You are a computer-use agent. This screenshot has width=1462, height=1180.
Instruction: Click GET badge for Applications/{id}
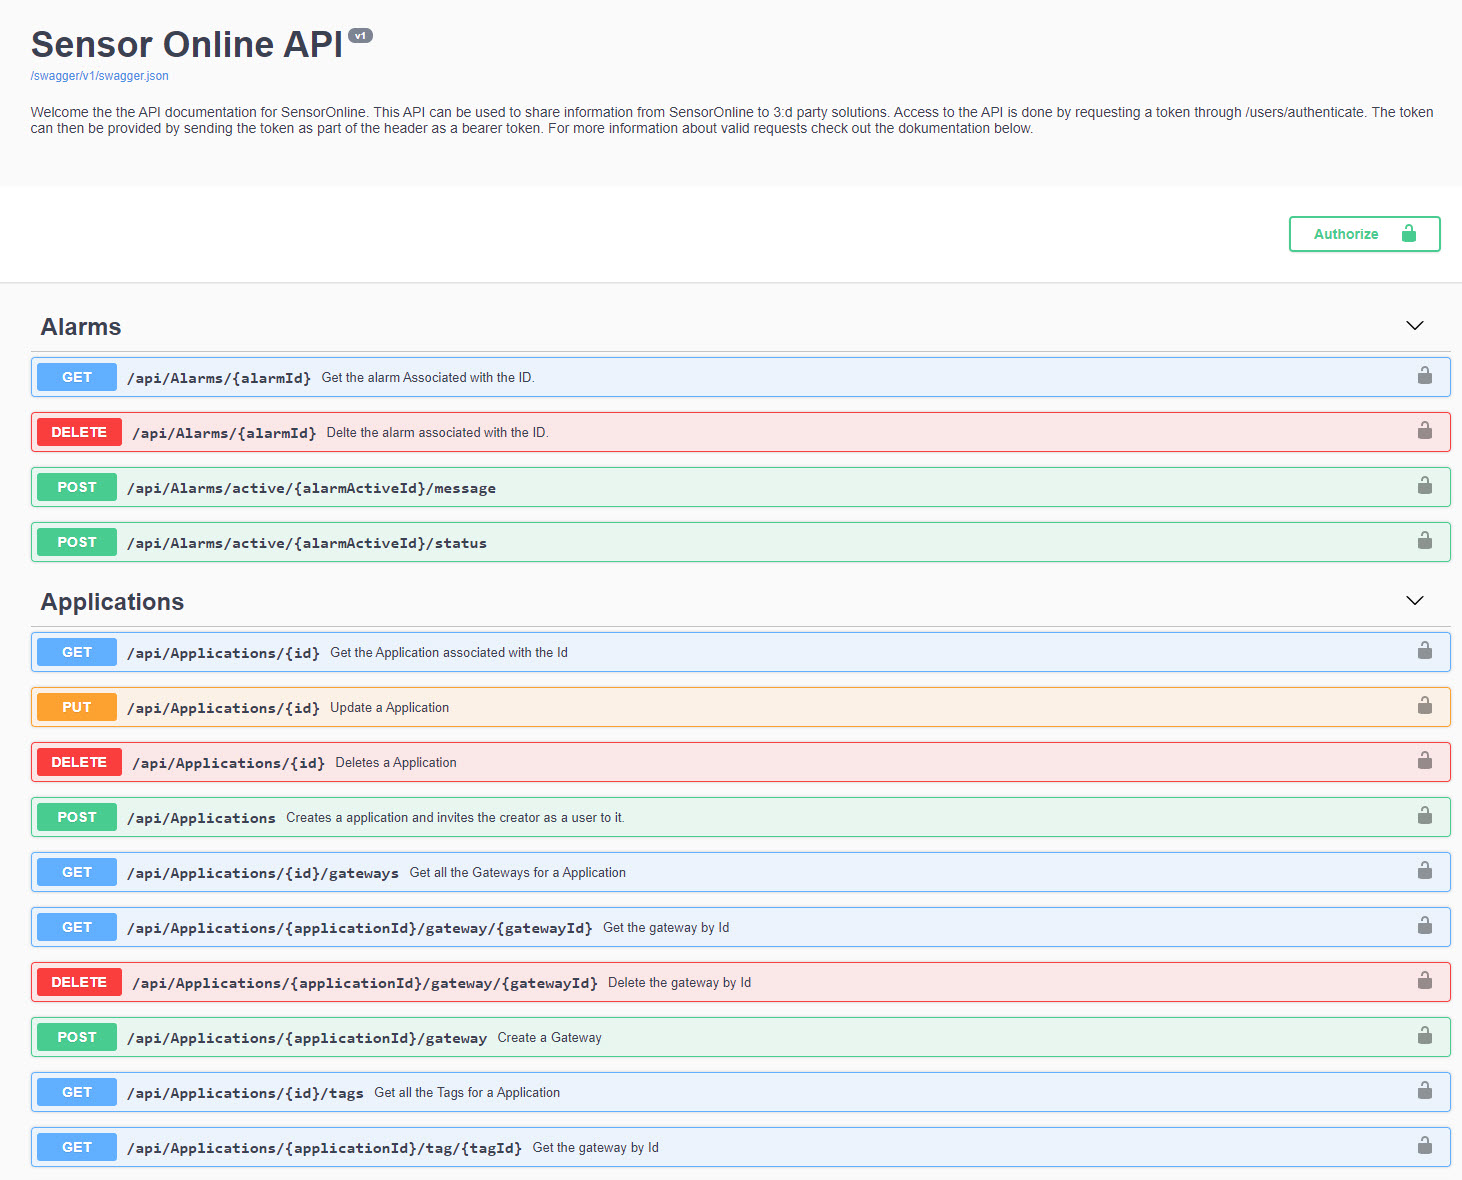click(x=77, y=652)
